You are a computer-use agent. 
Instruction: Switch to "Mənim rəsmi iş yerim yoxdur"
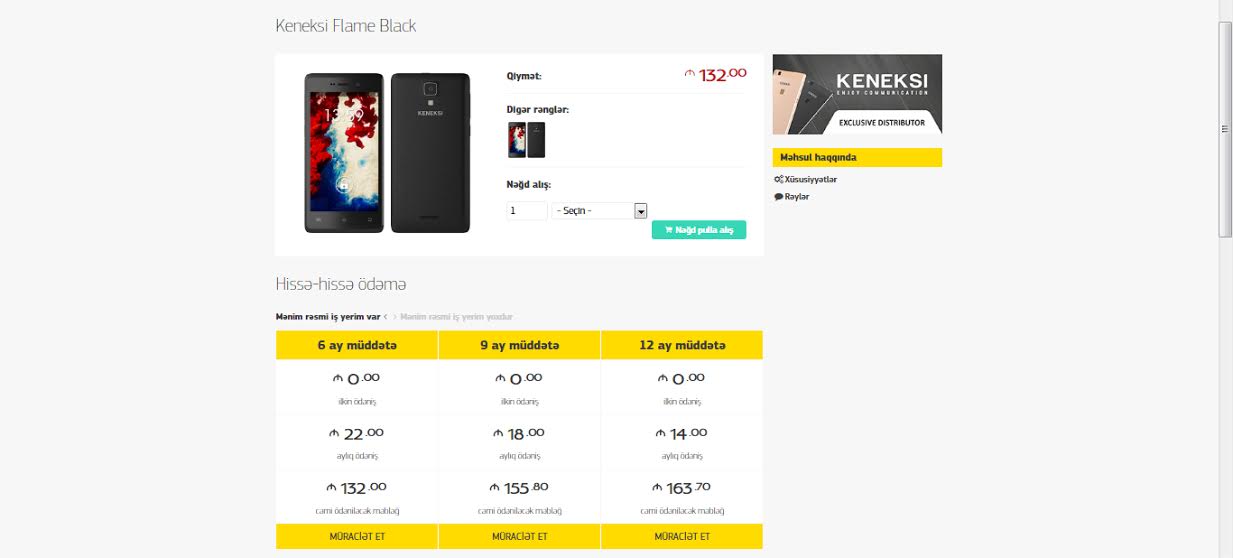point(456,317)
